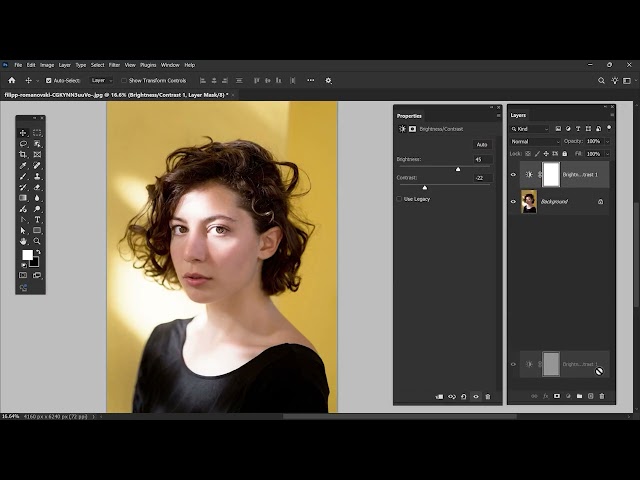Expand the Kind filter dropdown
640x480 pixels.
tap(531, 128)
